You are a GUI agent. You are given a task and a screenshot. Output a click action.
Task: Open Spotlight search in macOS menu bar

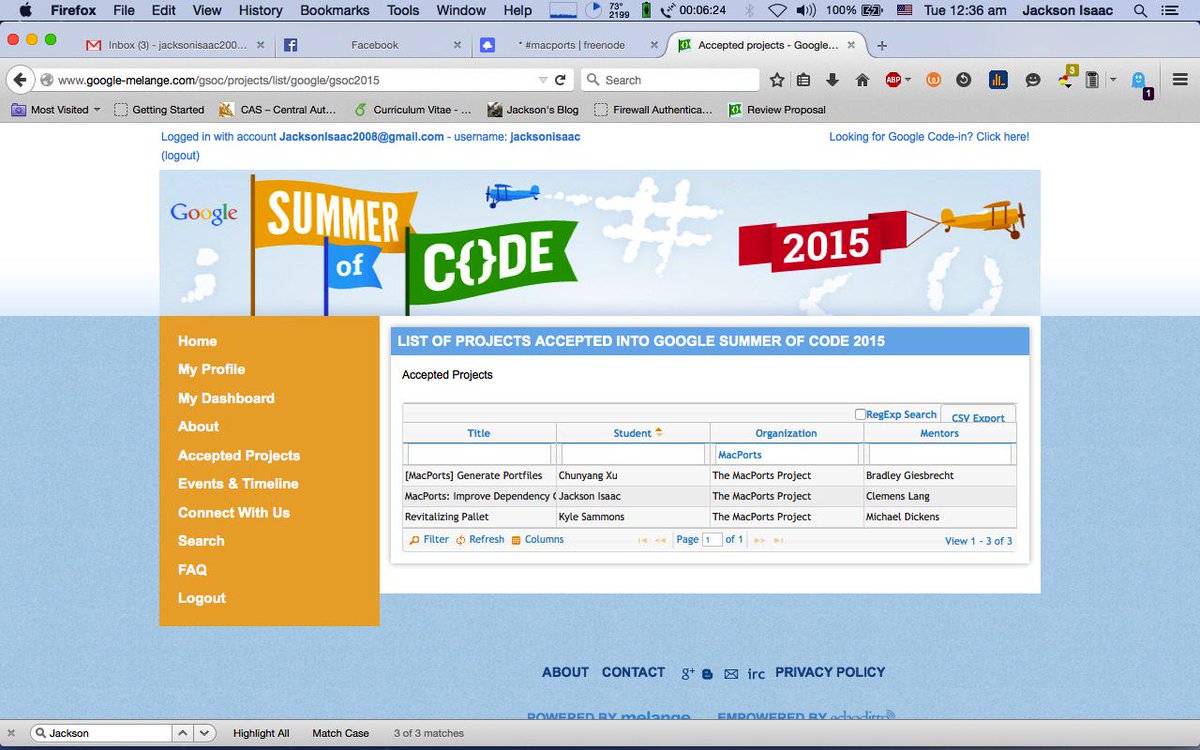(1141, 10)
